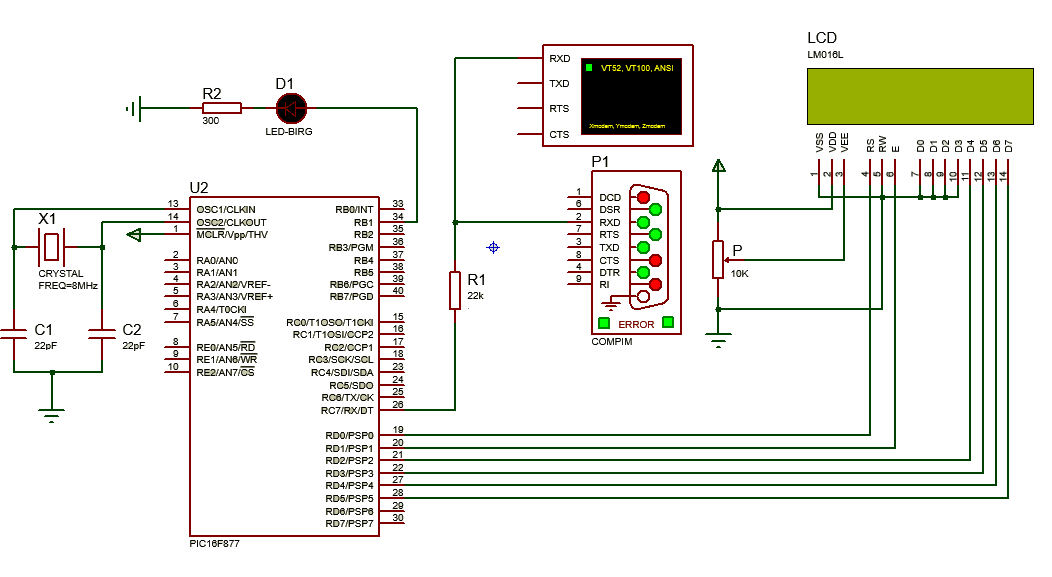Click the OSC2/CLKOUT pin label
Screen dimensions: 1052x577
coord(231,222)
